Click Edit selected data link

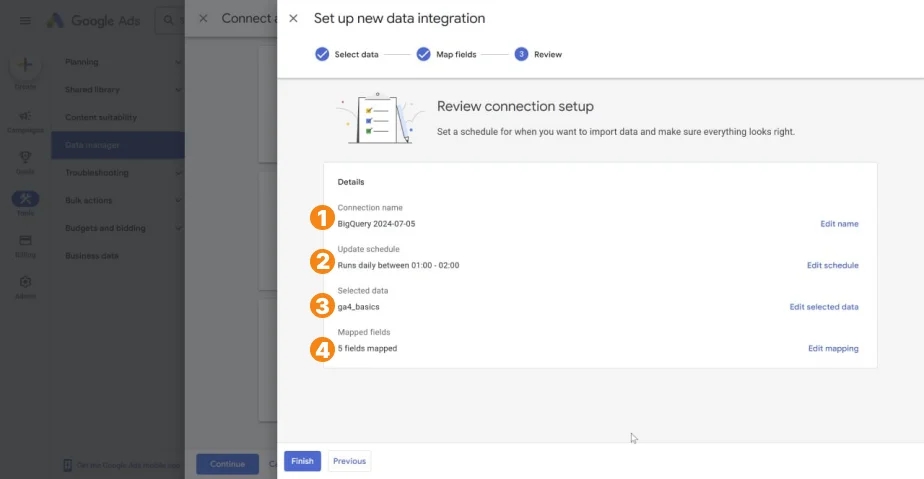point(824,307)
